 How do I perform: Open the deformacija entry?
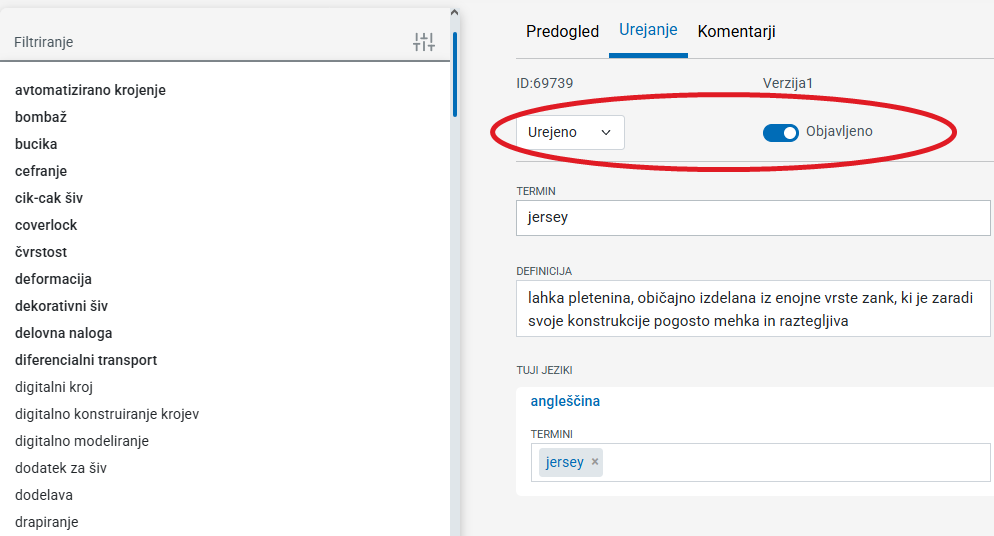(53, 279)
